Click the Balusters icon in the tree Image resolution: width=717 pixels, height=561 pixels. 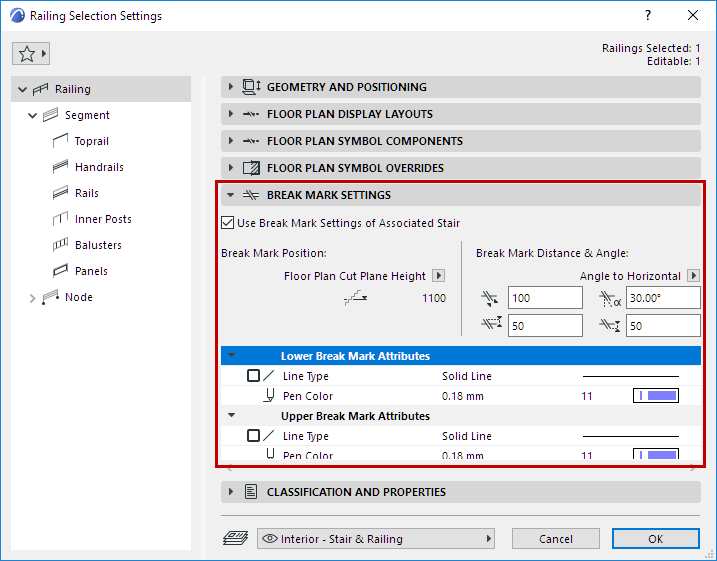click(58, 245)
